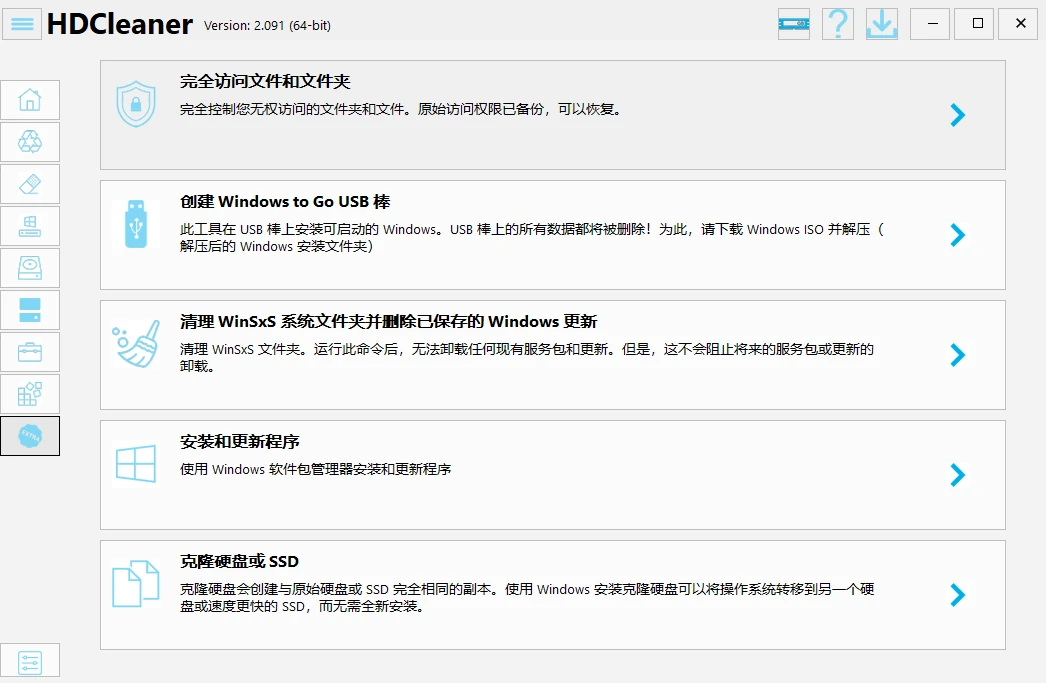Open the drive backup icon in the sidebar
1046x683 pixels.
(x=30, y=267)
